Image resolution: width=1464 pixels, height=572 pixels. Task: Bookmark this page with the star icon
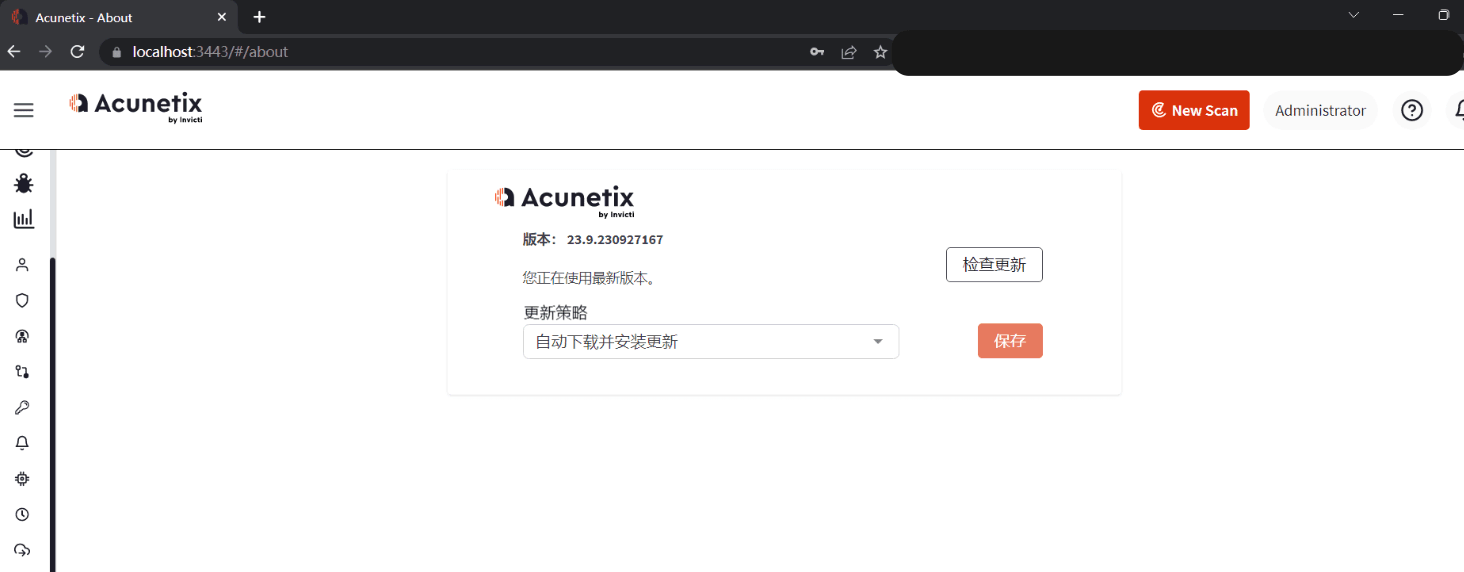coord(880,52)
